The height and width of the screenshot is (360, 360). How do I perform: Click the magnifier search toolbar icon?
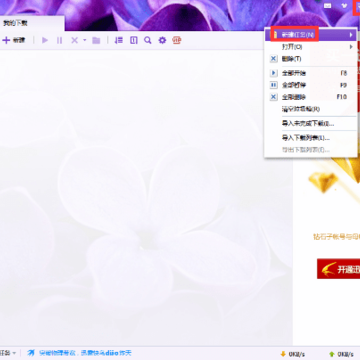(x=148, y=40)
